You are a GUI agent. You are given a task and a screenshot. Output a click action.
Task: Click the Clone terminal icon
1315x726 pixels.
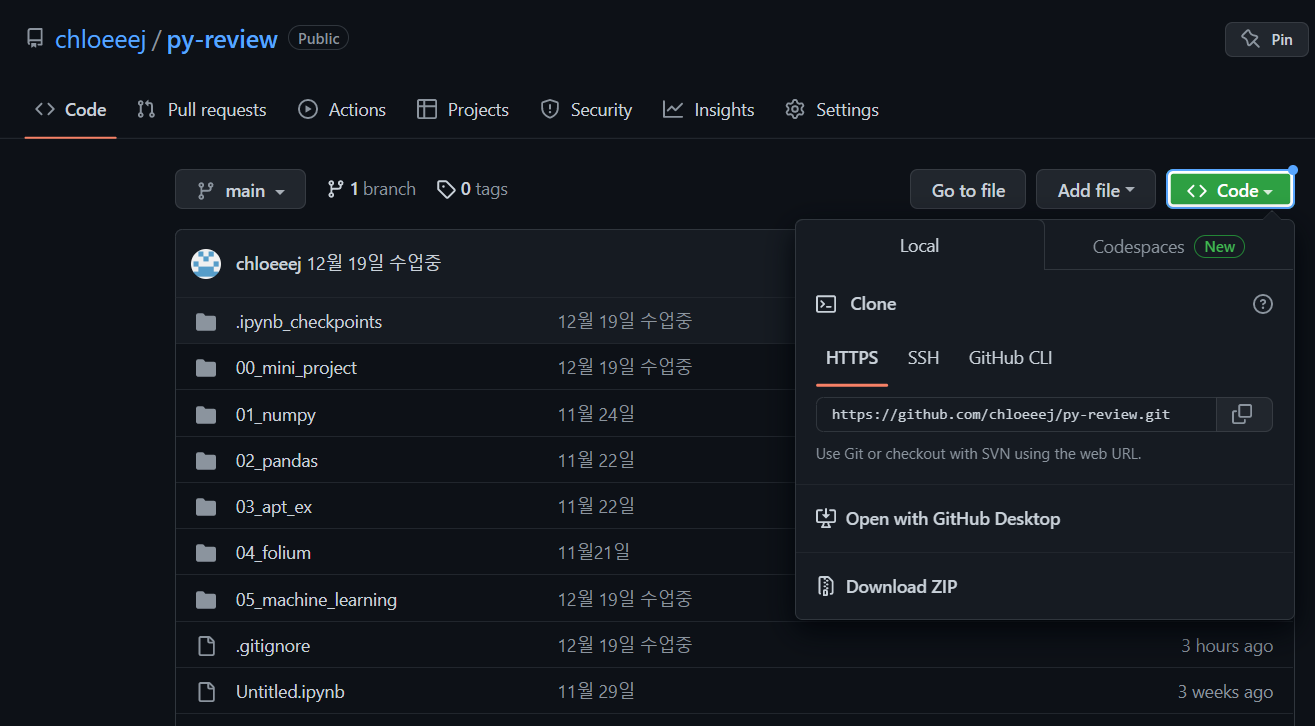click(x=826, y=304)
